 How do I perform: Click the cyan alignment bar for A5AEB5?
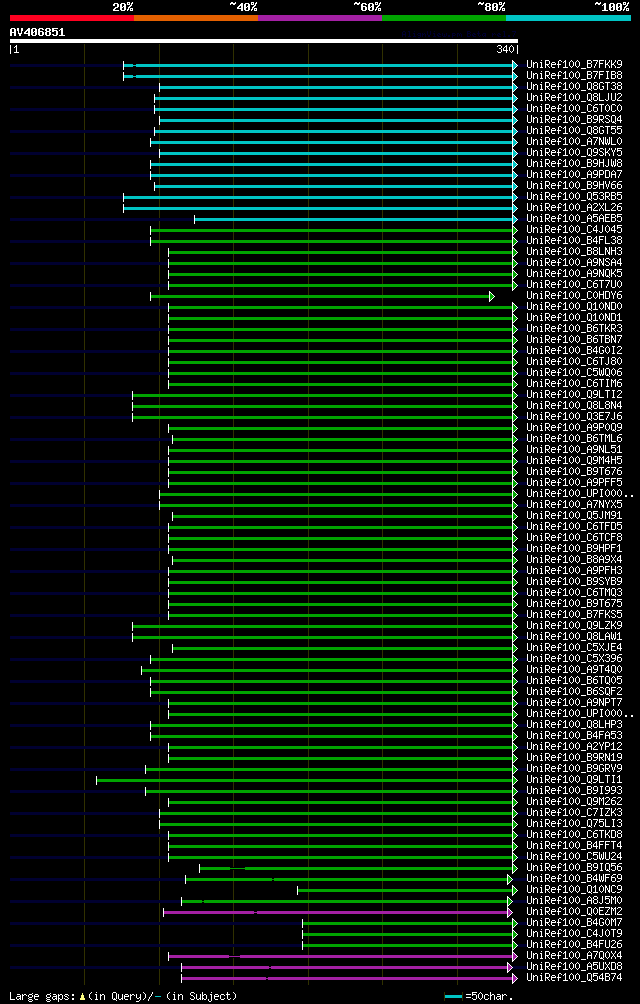(x=354, y=219)
